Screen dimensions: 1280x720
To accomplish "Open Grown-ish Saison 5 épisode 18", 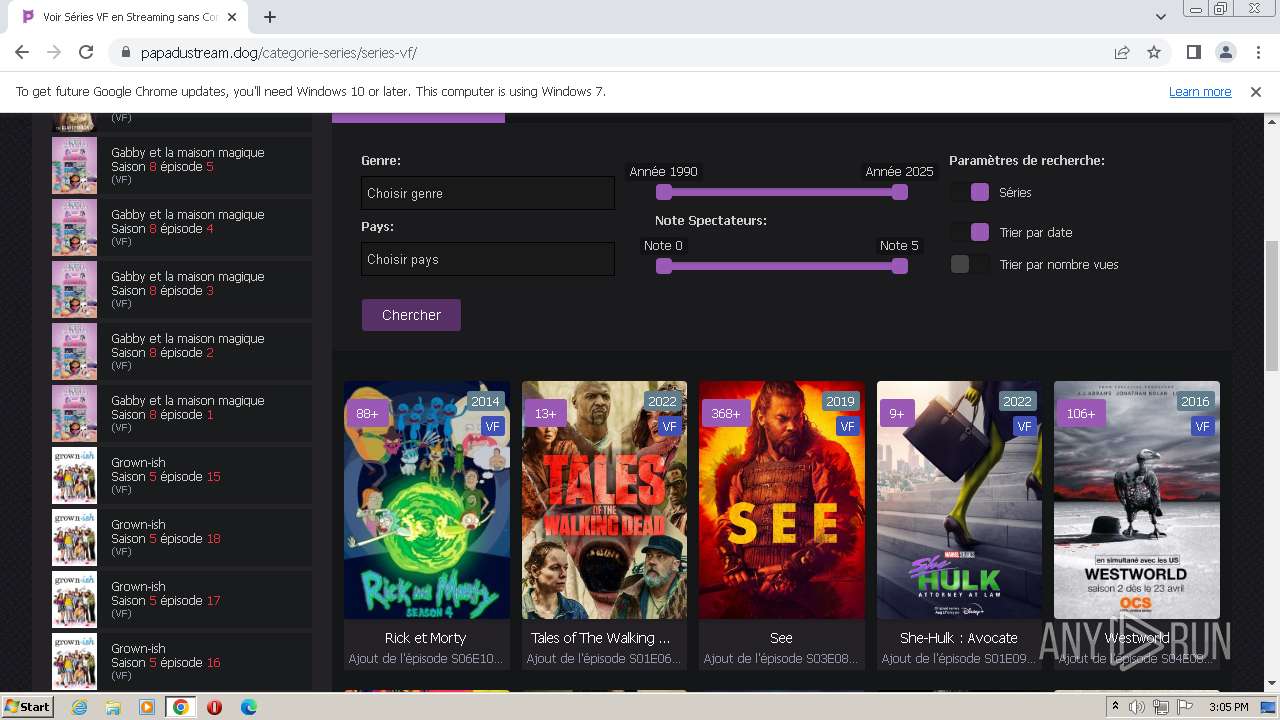I will click(182, 537).
